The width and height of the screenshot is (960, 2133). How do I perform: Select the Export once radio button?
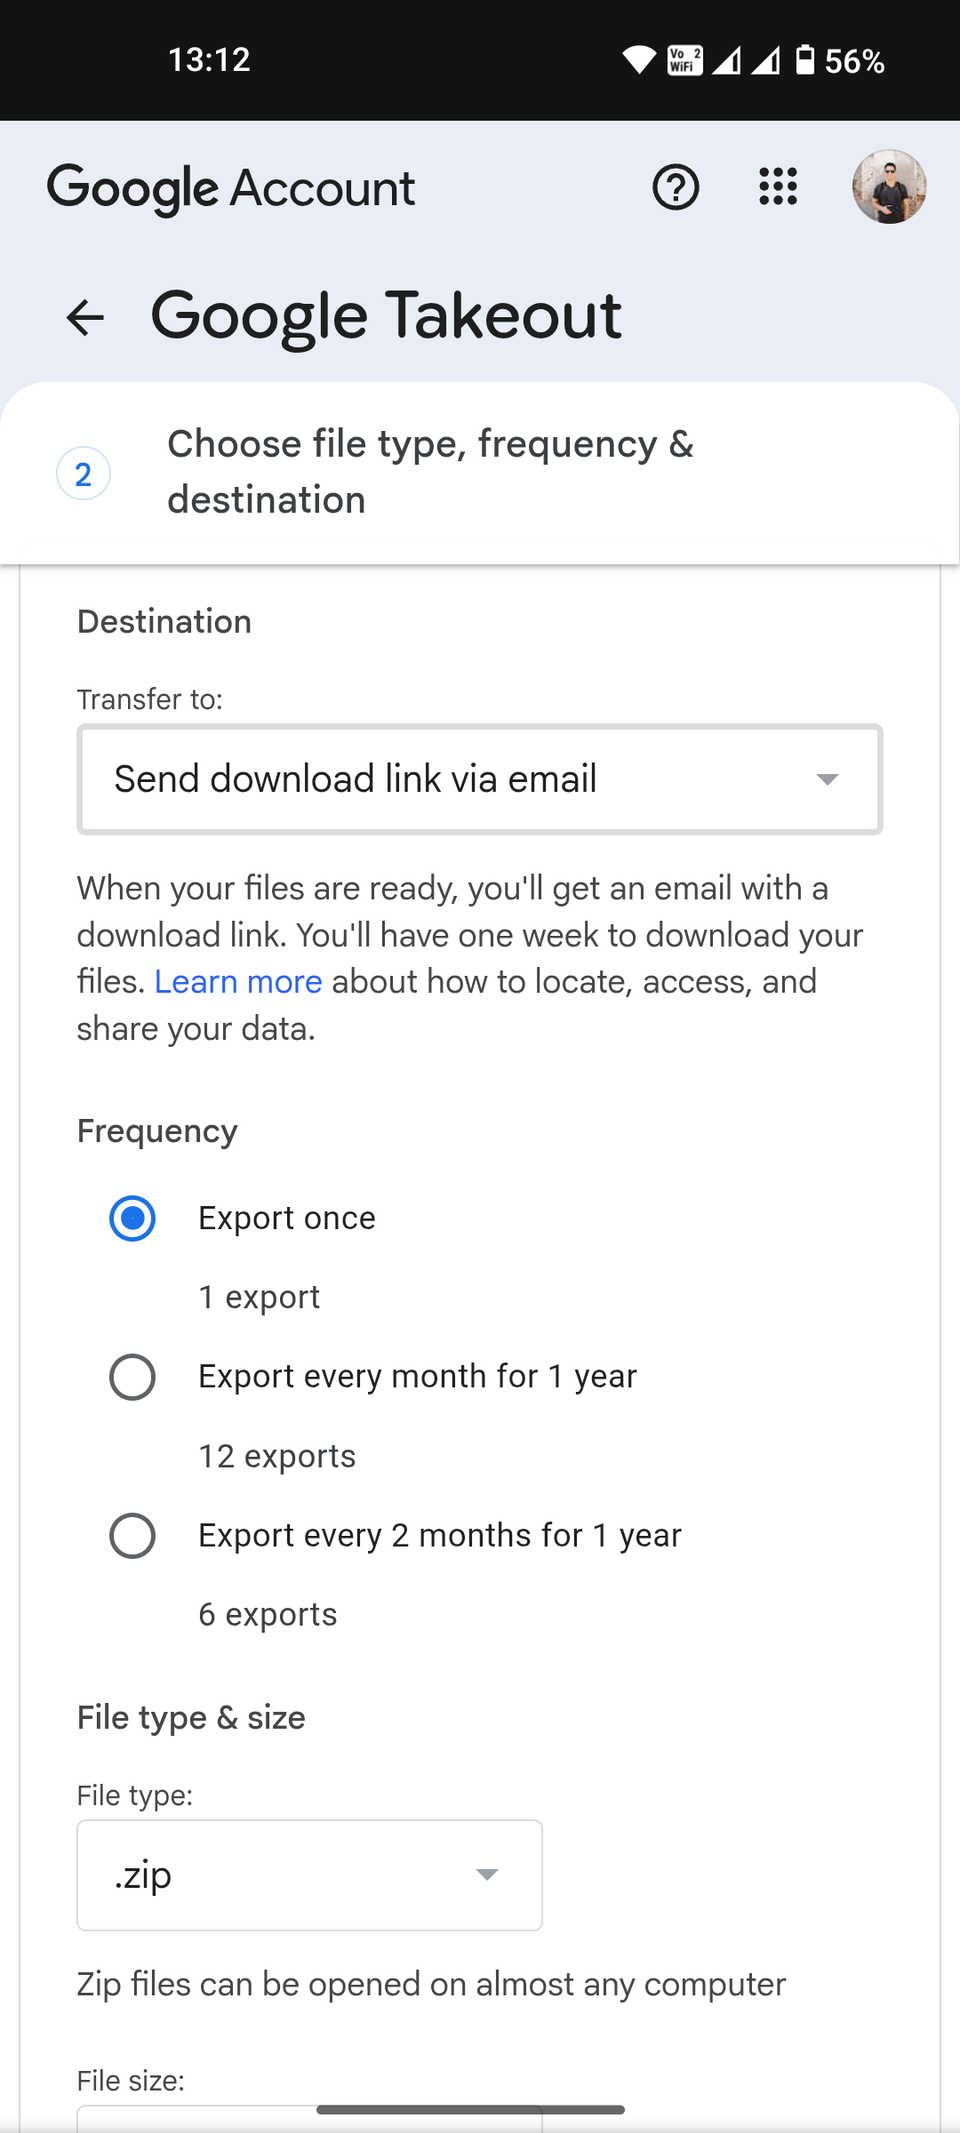[132, 1218]
